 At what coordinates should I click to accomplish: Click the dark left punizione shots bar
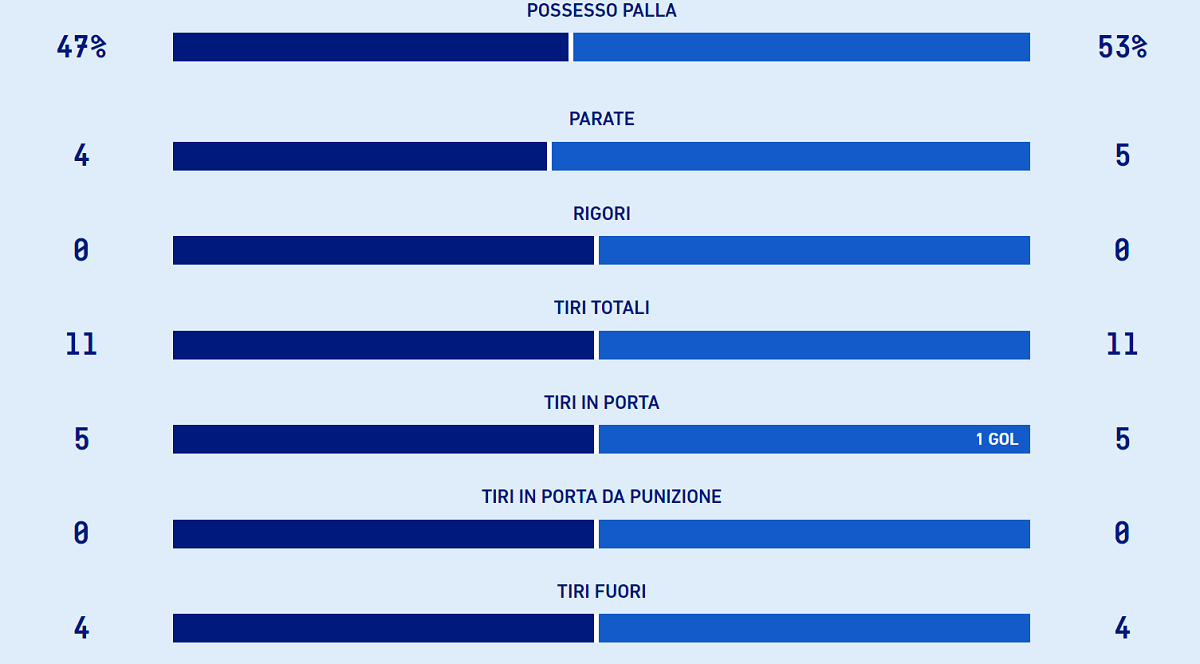click(383, 534)
